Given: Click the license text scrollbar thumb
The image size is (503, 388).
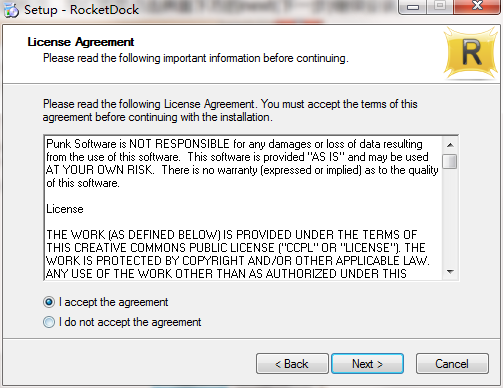Looking at the screenshot, I should coord(450,161).
